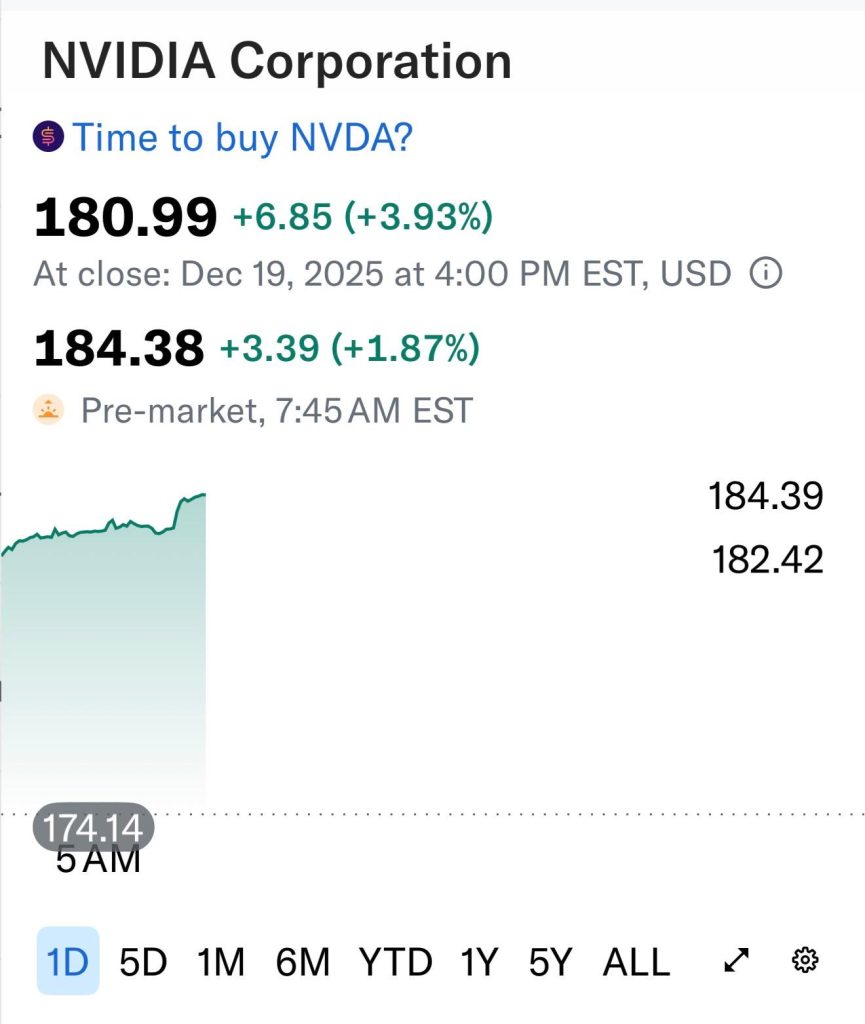Select the 1D chart range

[68, 962]
